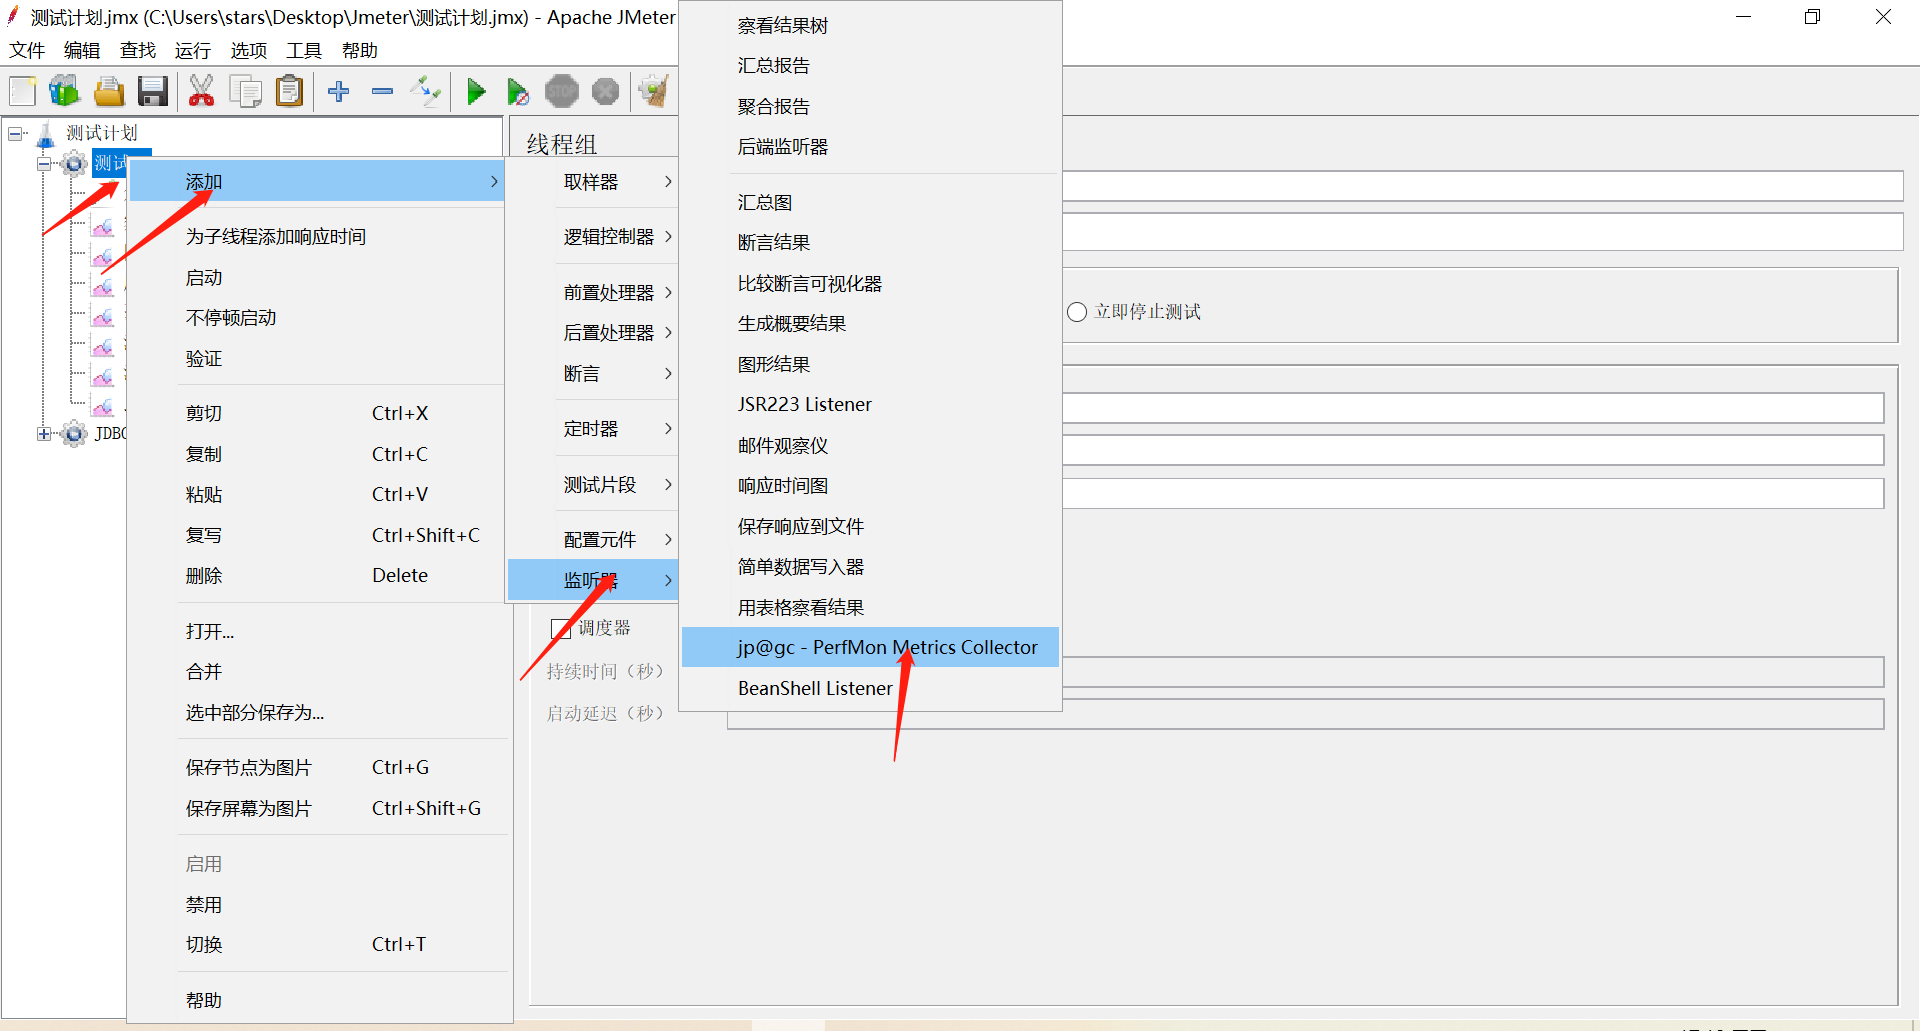Viewport: 1920px width, 1031px height.
Task: Open the 工具 menu
Action: [x=303, y=50]
